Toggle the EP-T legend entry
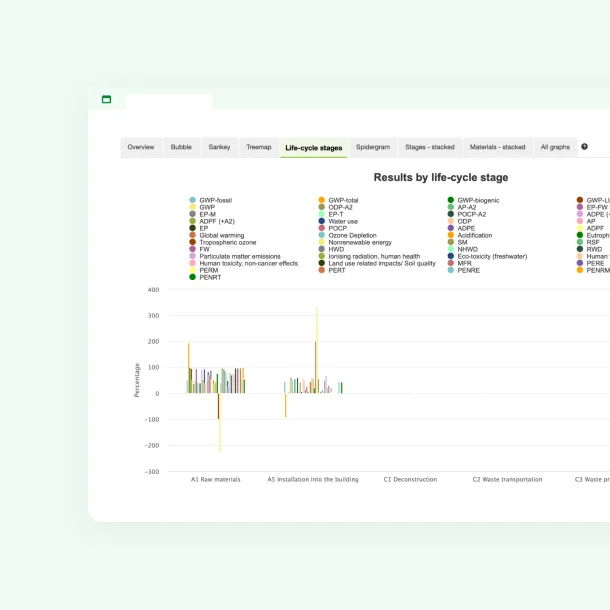610x610 pixels. [331, 214]
